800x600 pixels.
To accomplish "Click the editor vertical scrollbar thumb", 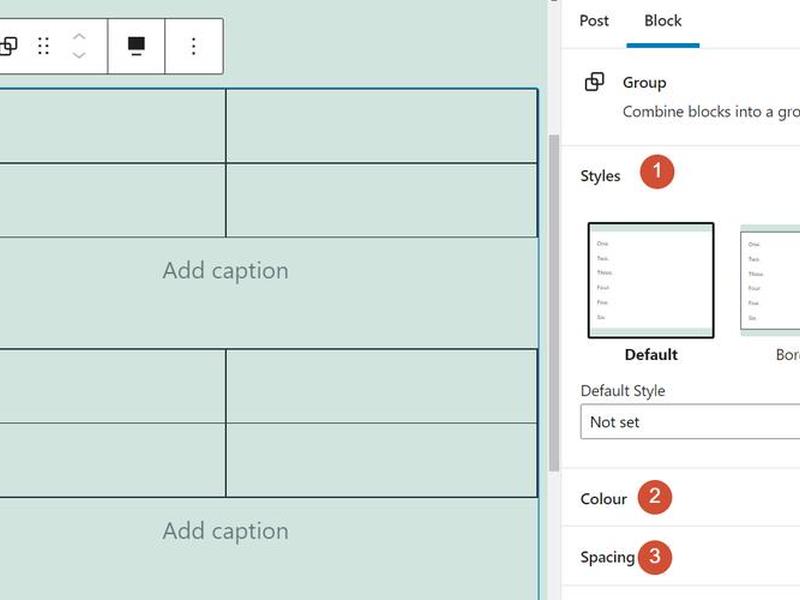I will 554,303.
